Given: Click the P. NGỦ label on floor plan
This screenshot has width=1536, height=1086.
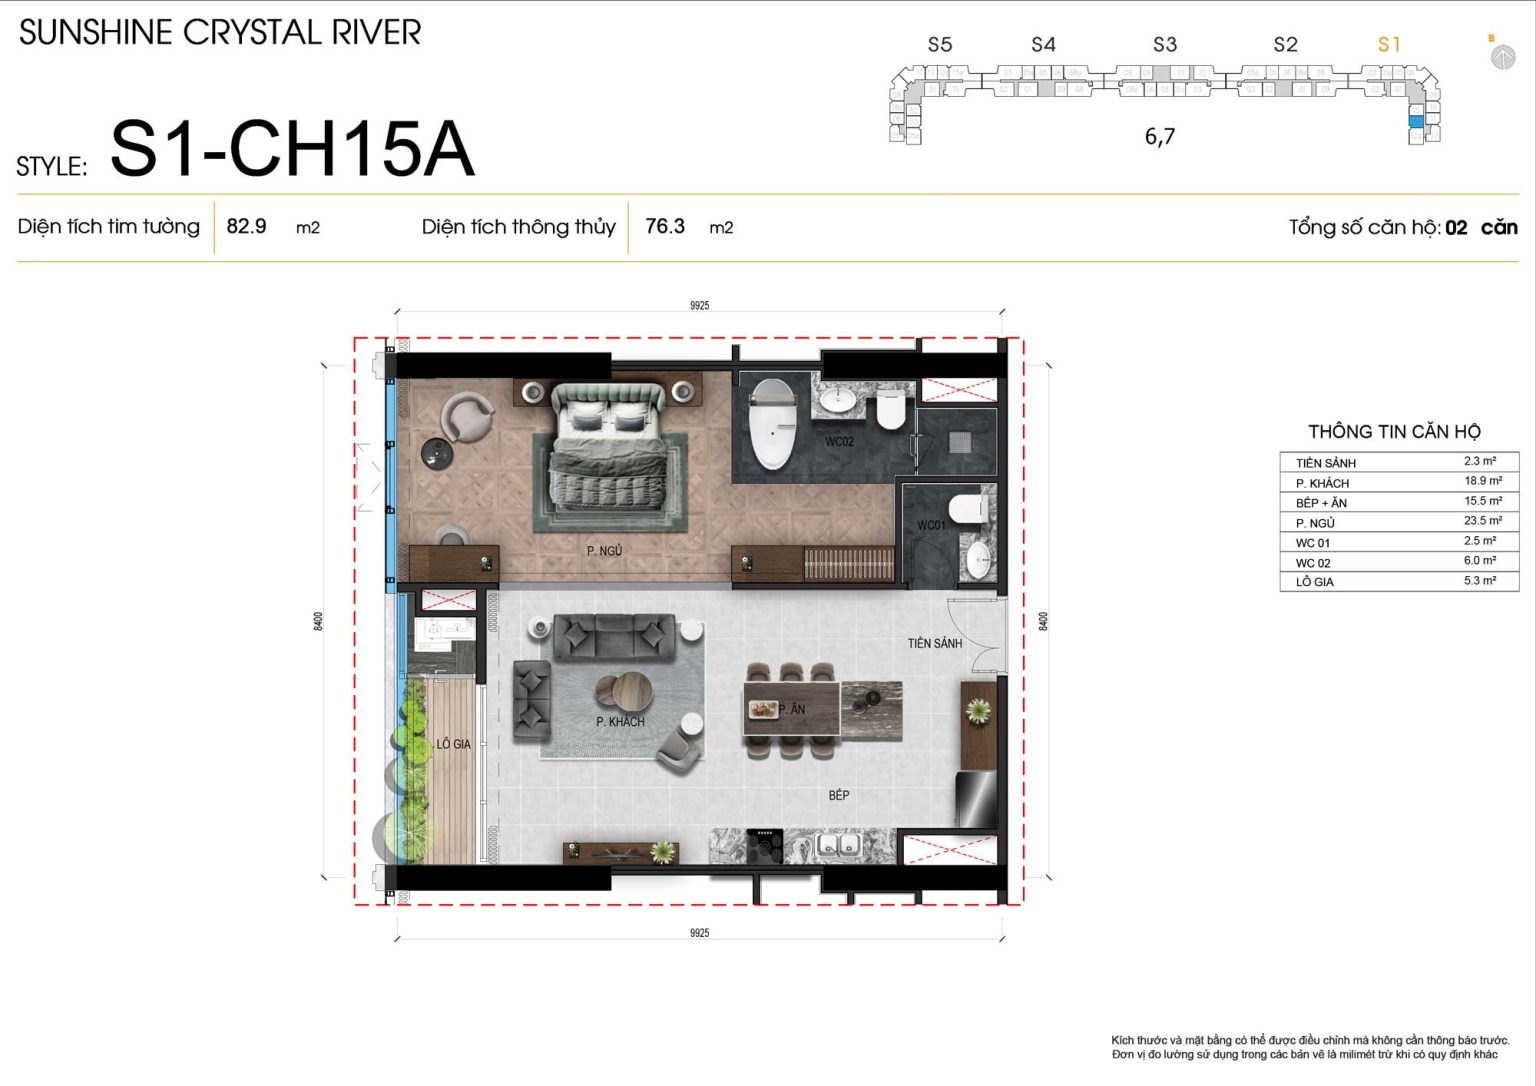Looking at the screenshot, I should [605, 551].
